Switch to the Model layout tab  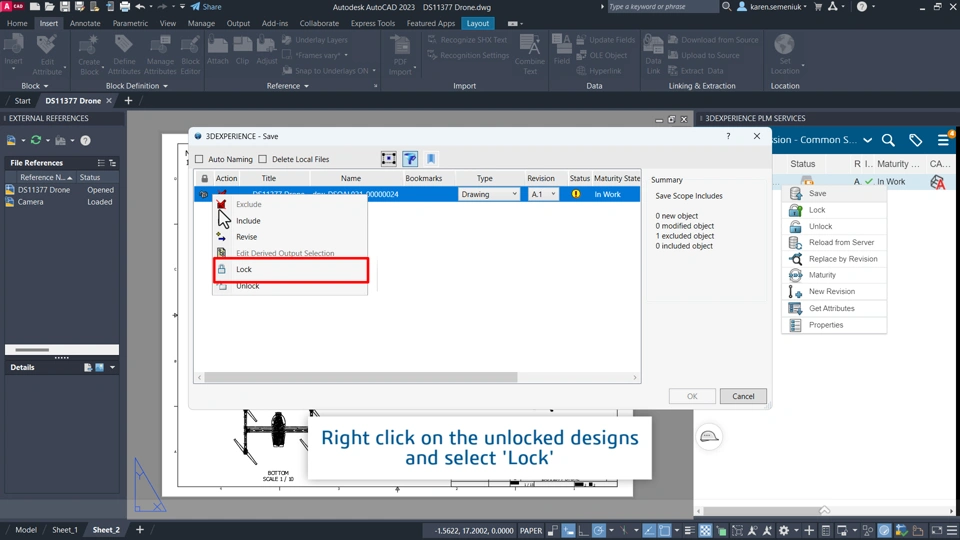pos(26,530)
